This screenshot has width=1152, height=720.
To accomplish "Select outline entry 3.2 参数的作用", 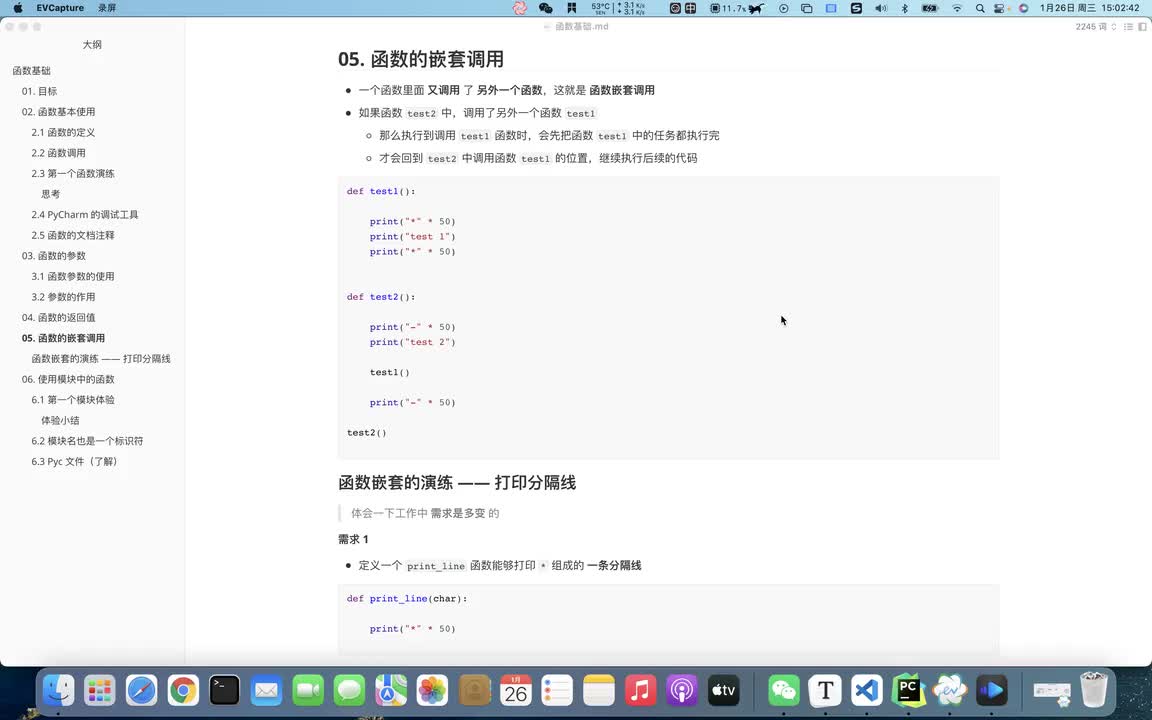I will click(x=63, y=297).
